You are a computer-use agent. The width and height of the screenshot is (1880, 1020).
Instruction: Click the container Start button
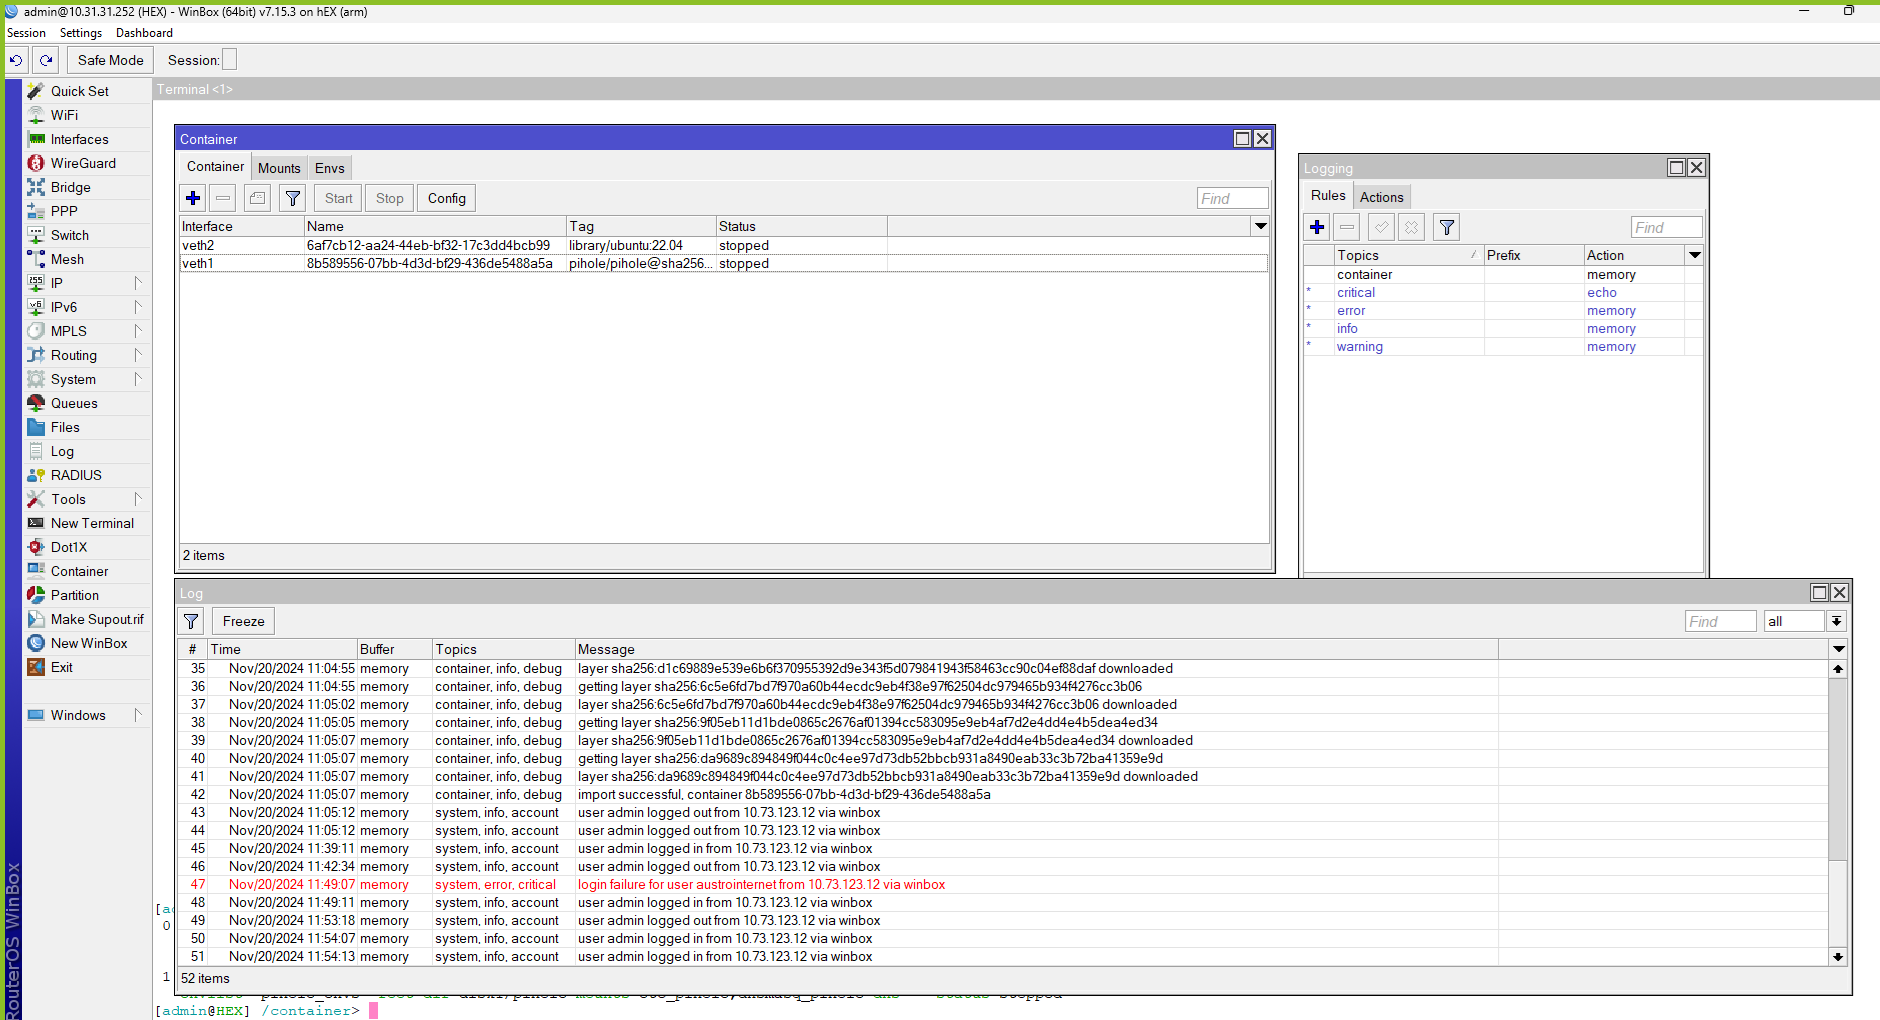click(338, 198)
